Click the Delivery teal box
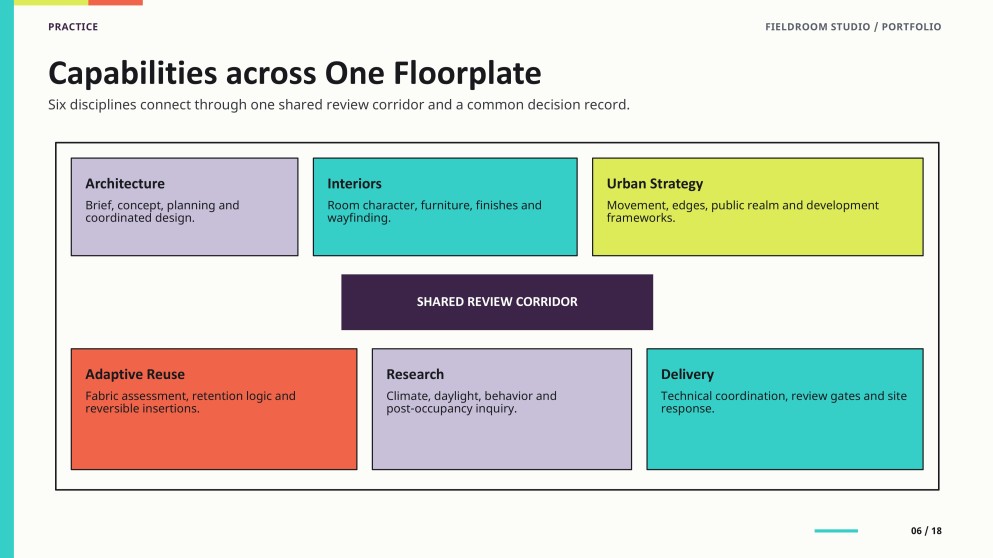The width and height of the screenshot is (993, 558). 785,409
